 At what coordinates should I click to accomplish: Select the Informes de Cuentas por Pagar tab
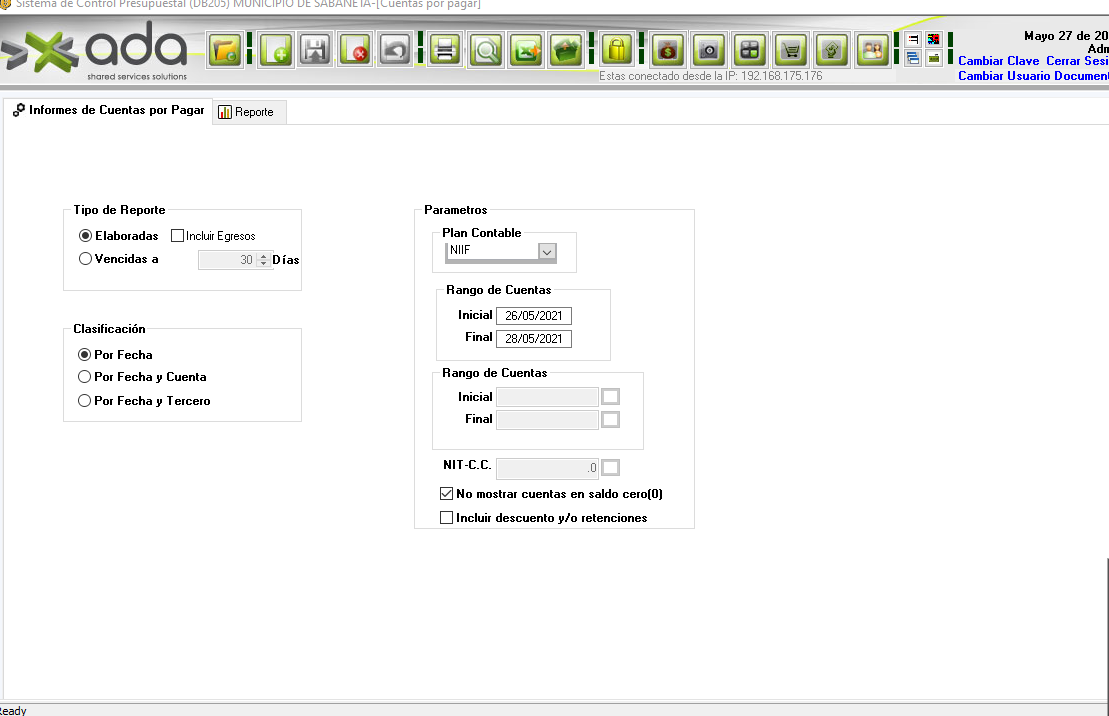109,111
